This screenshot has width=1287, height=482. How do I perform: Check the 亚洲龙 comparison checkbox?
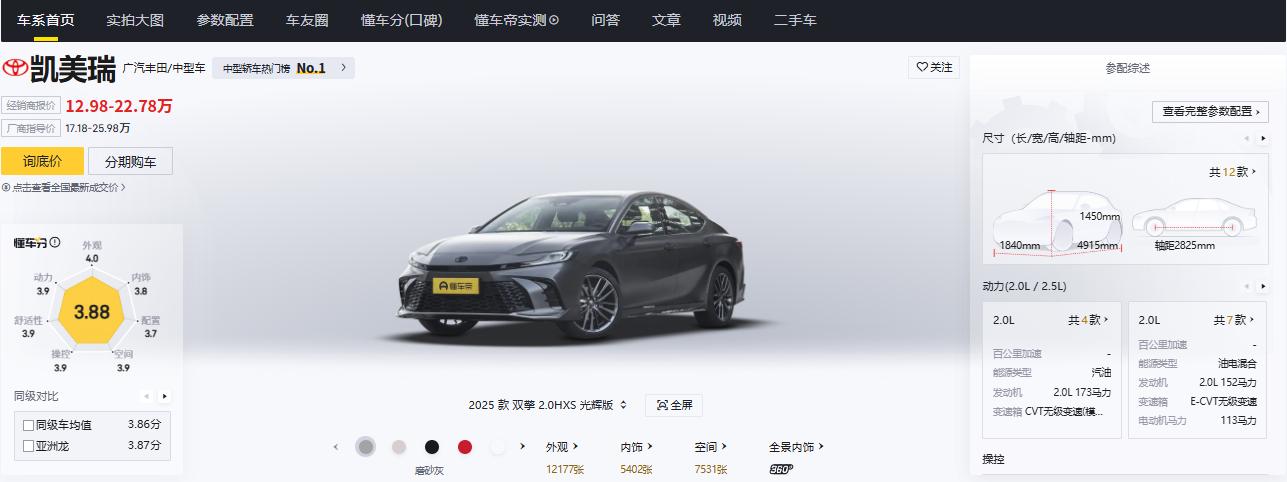(x=29, y=446)
